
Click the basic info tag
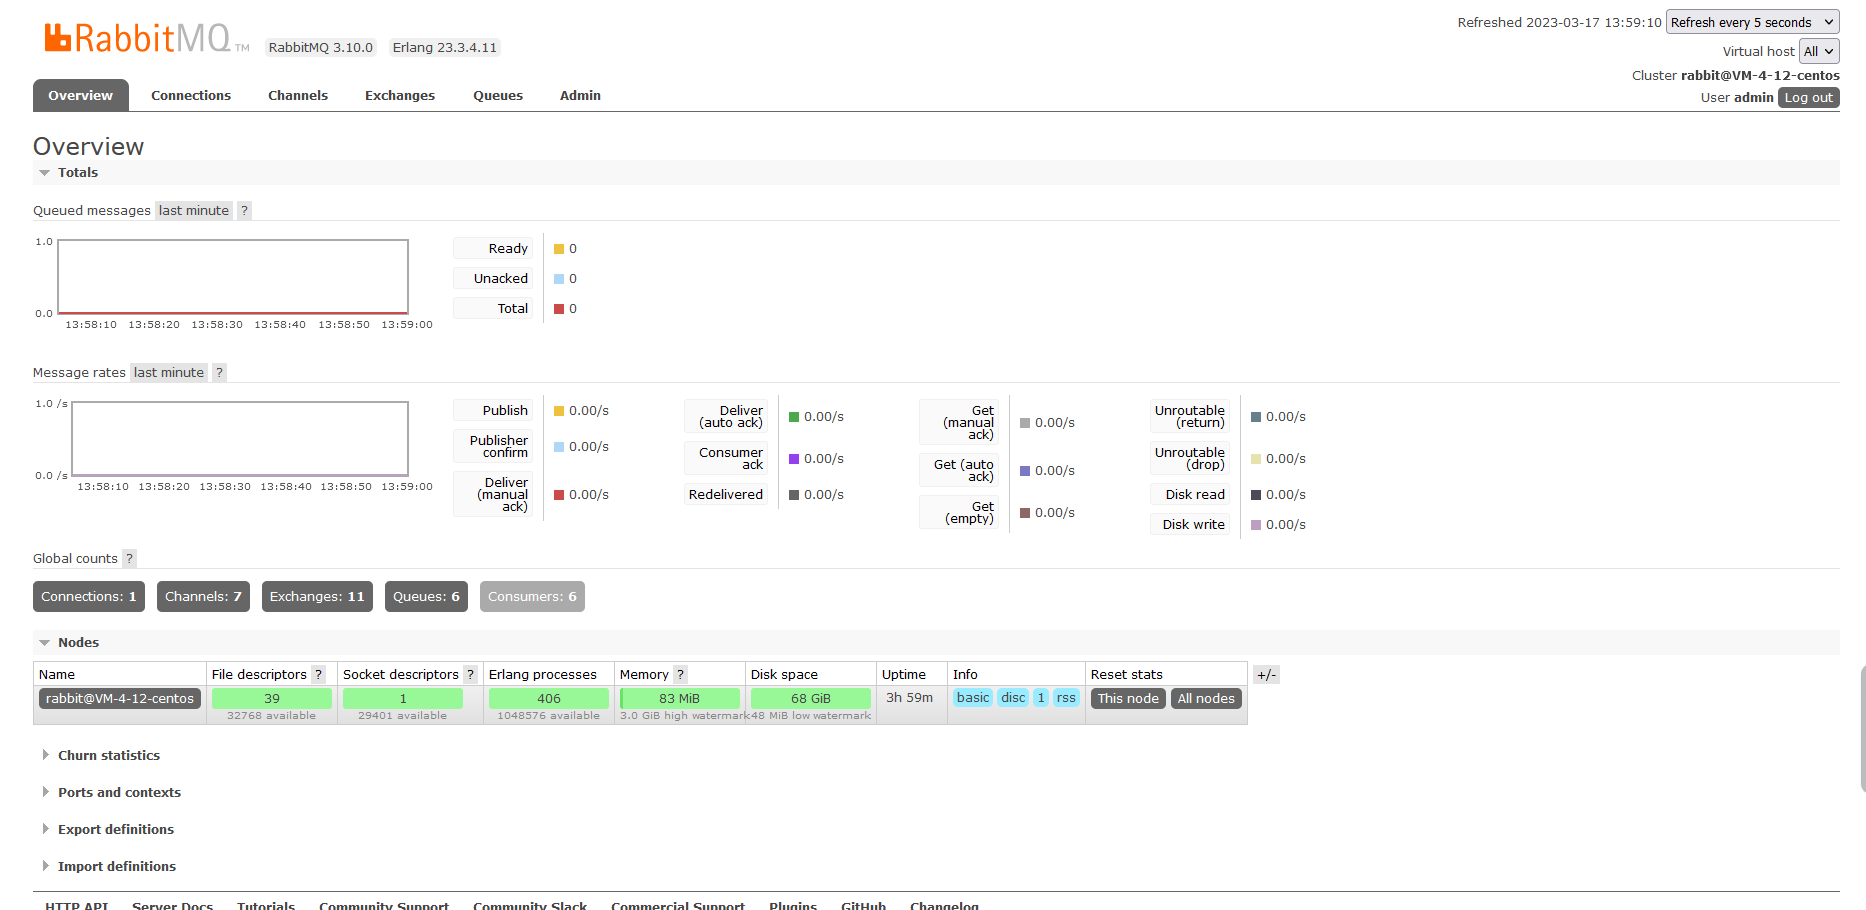tap(973, 697)
